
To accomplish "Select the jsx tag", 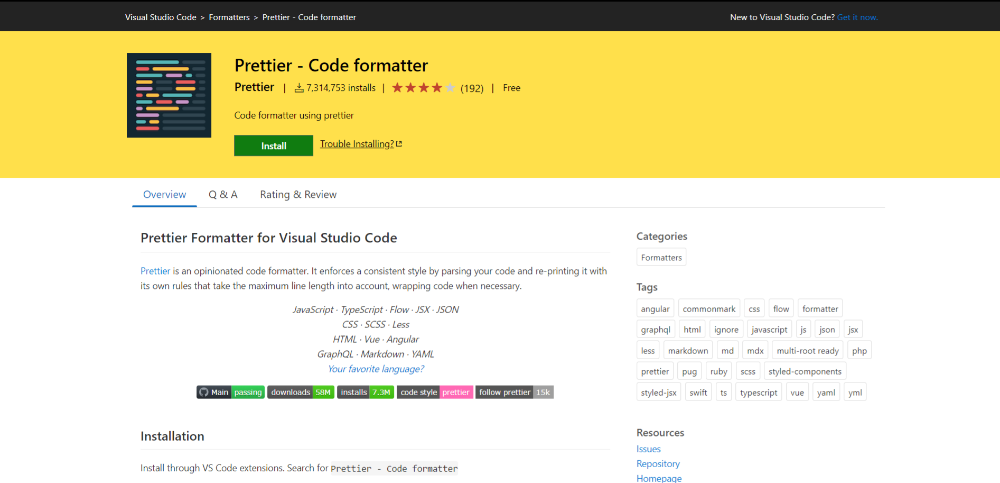I will 853,330.
